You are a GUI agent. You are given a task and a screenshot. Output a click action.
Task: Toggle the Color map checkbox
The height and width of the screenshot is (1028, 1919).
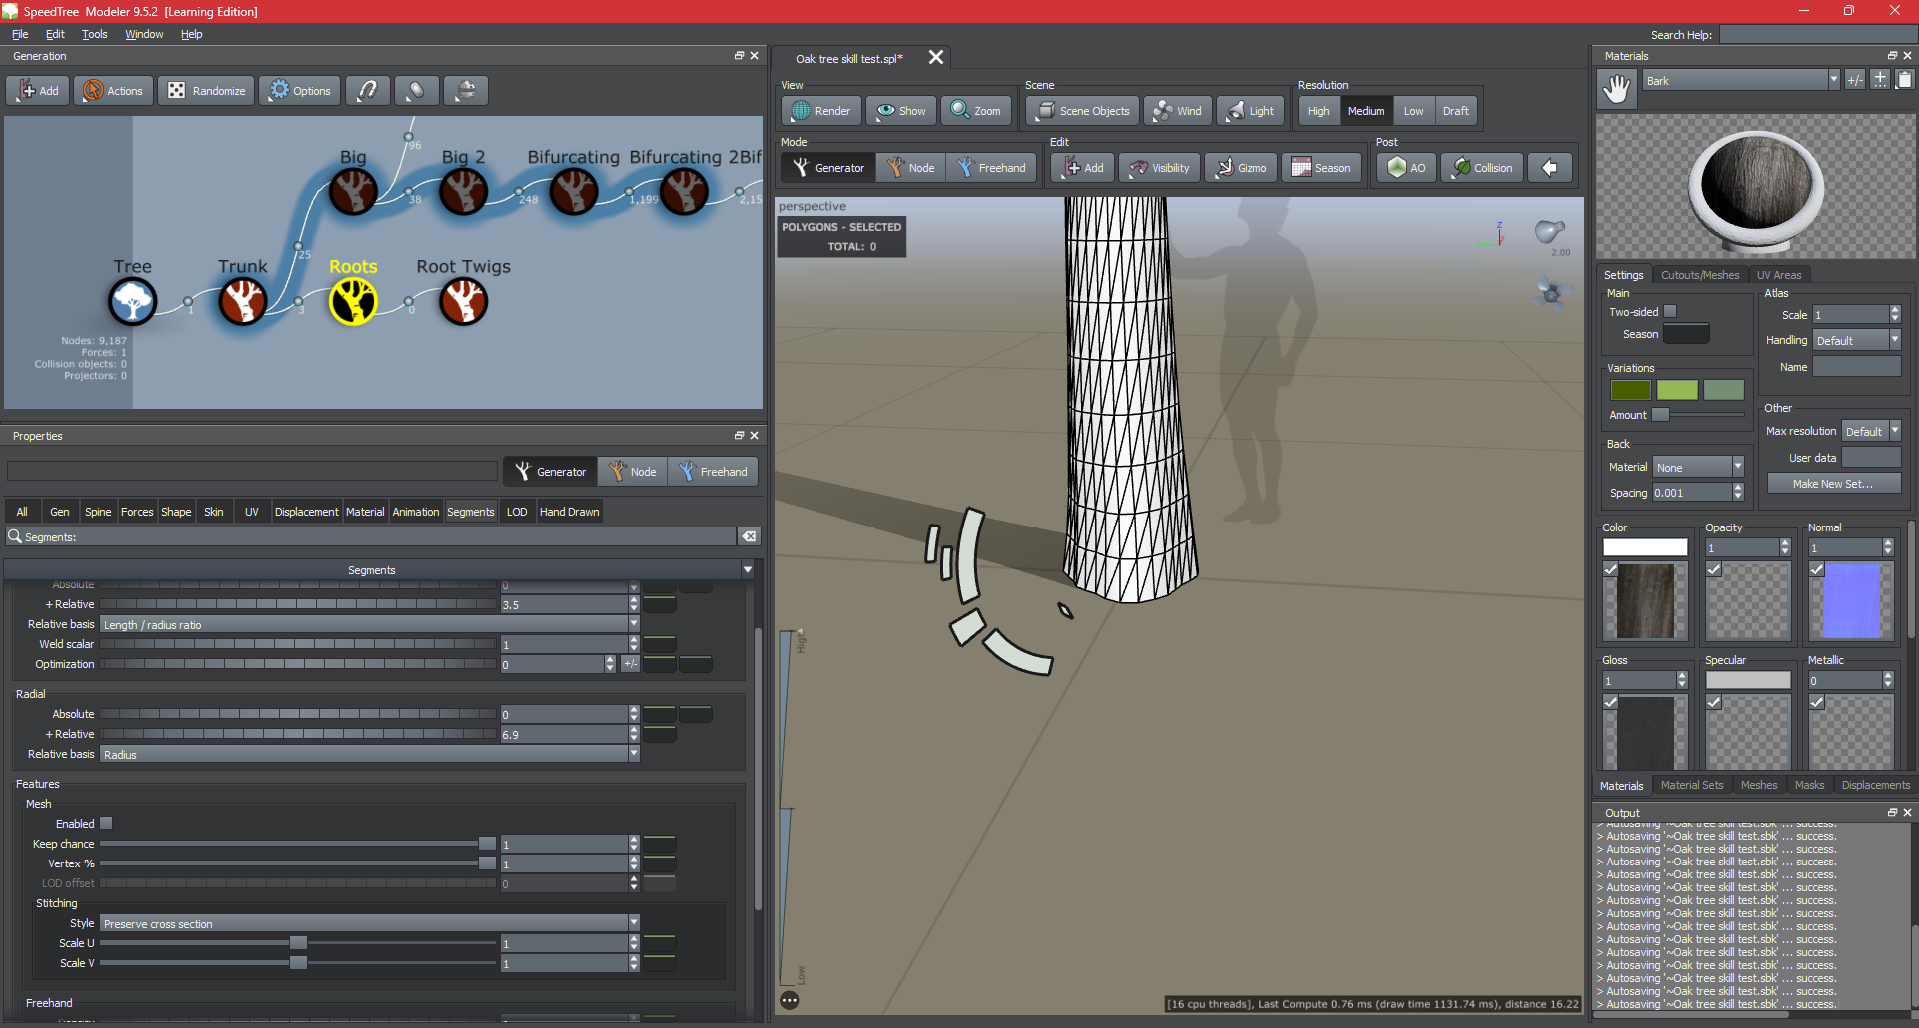tap(1610, 569)
